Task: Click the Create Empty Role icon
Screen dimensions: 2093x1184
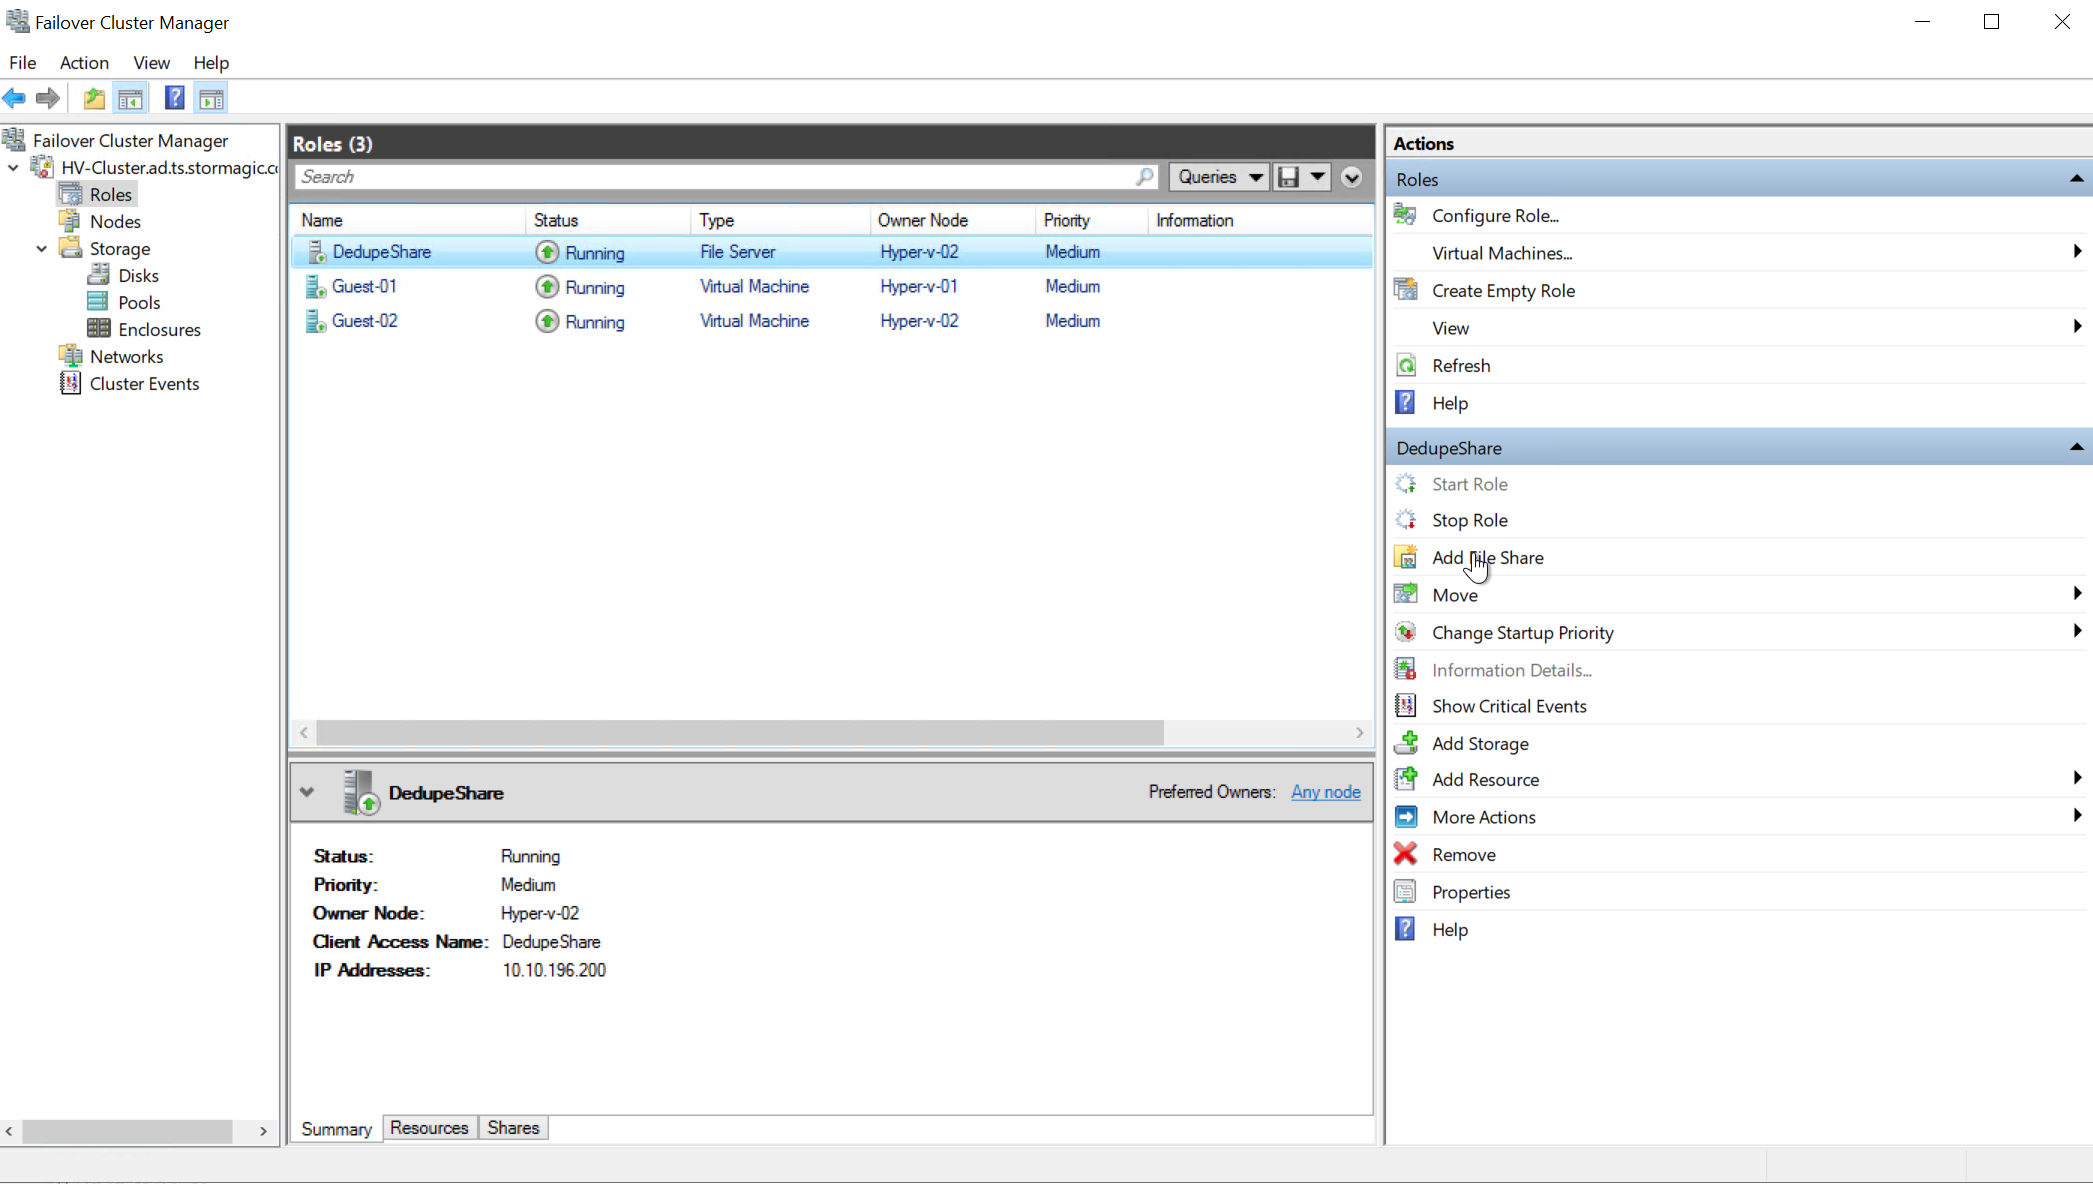Action: pyautogui.click(x=1405, y=290)
